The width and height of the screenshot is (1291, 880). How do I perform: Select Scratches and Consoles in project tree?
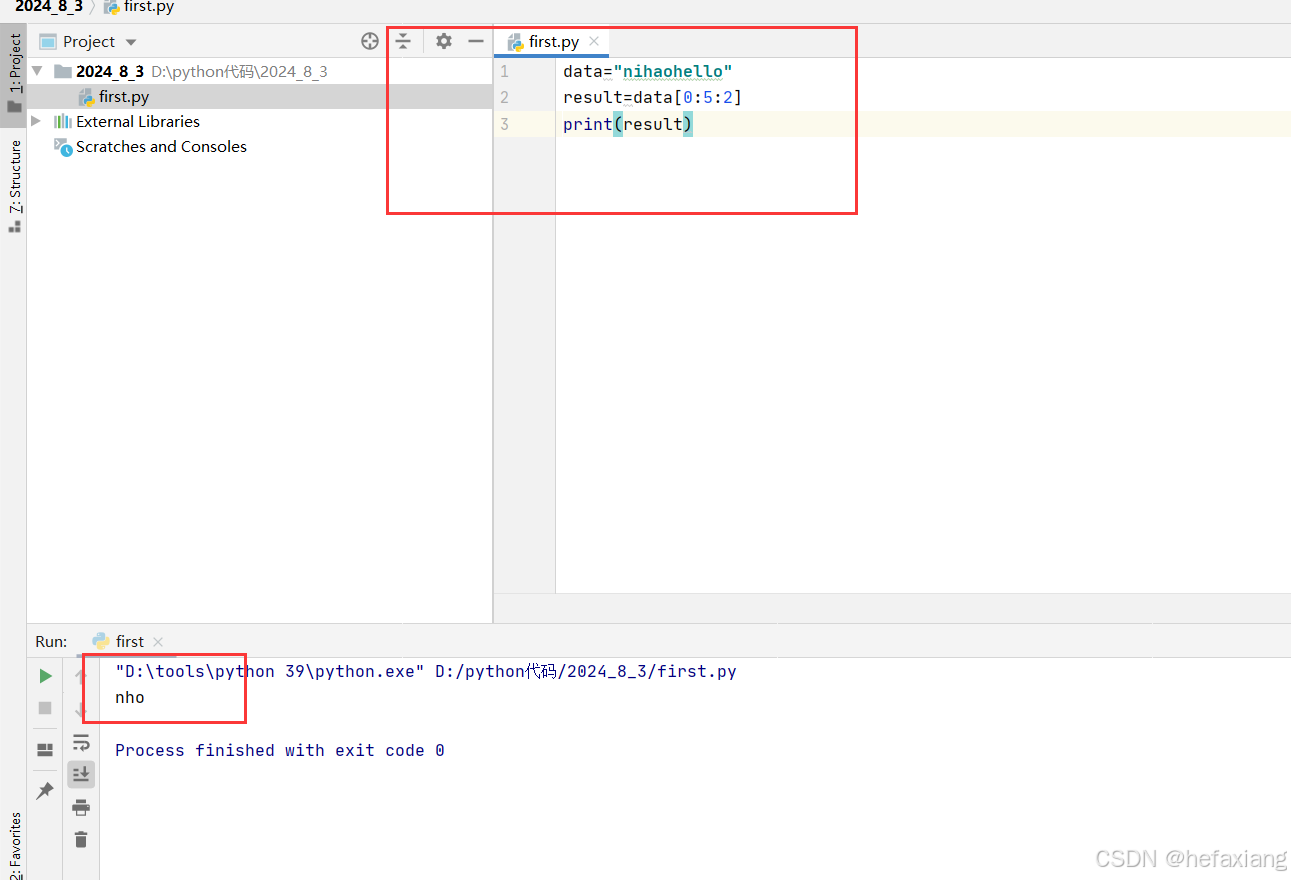pyautogui.click(x=161, y=147)
